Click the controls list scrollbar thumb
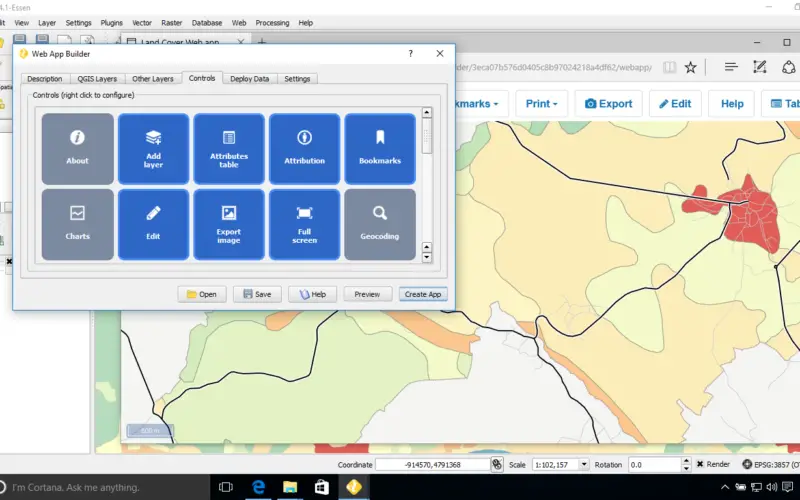The image size is (800, 500). coord(427,136)
